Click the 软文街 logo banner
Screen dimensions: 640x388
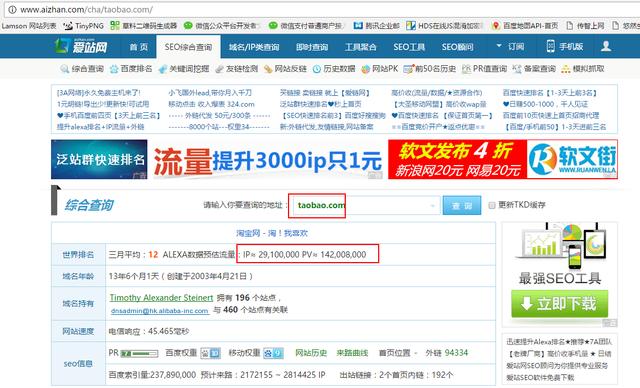tap(572, 159)
